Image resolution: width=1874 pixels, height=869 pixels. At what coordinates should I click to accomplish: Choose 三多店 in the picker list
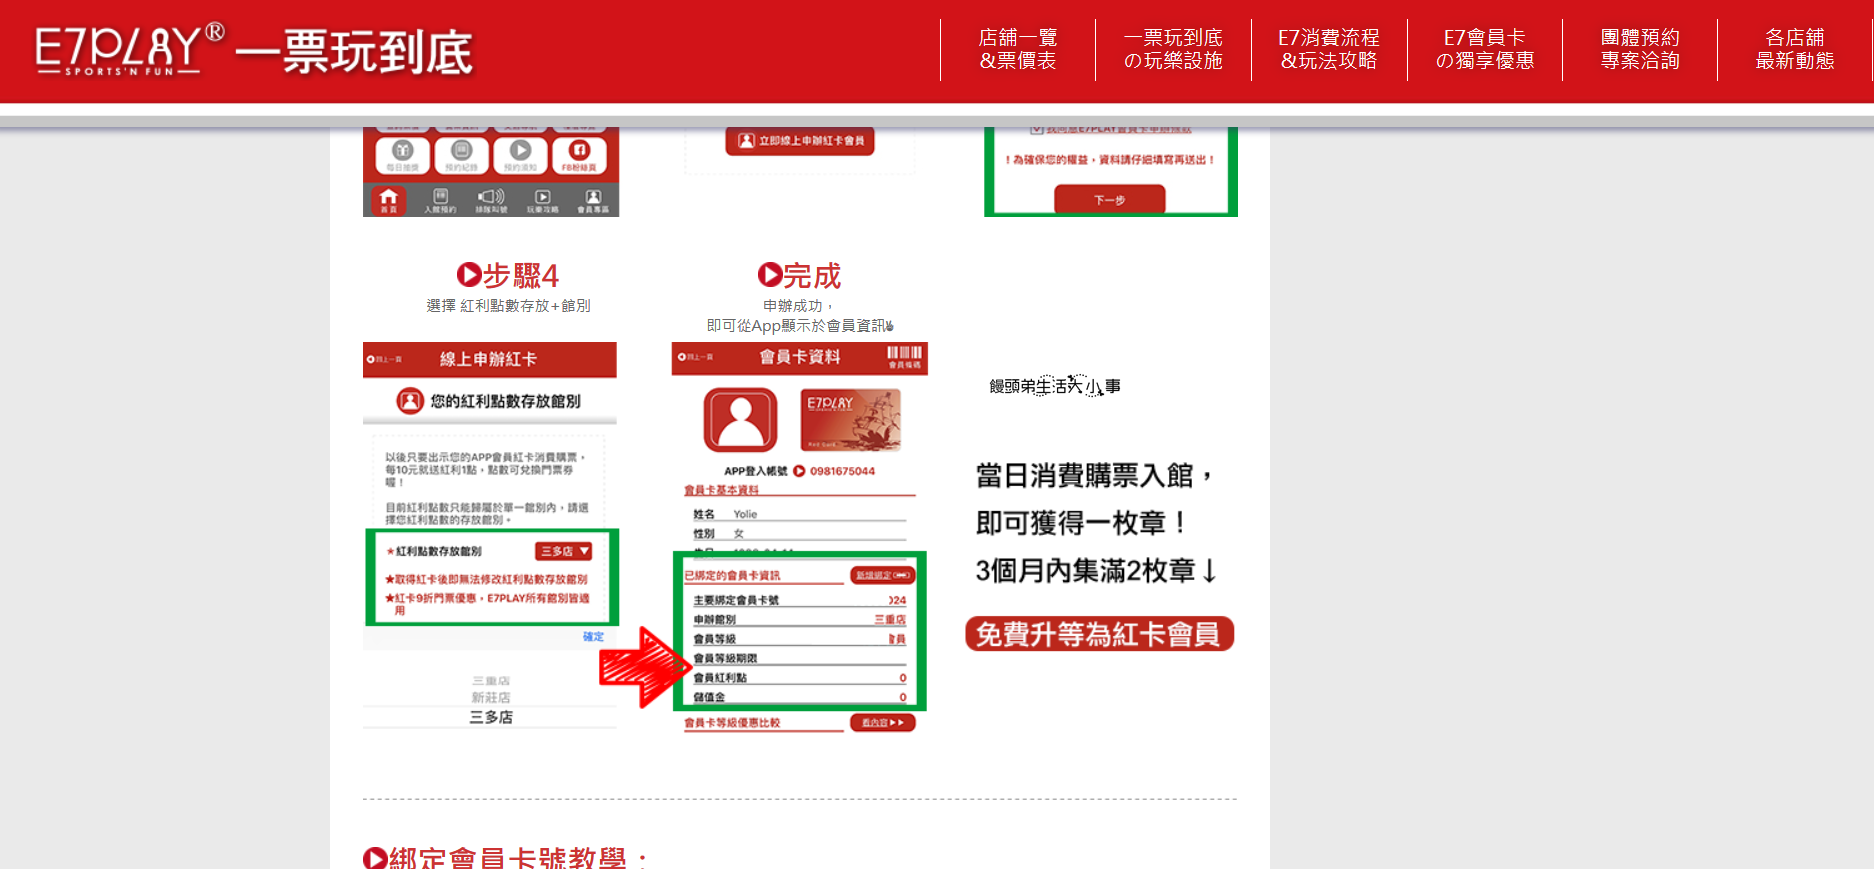click(491, 717)
